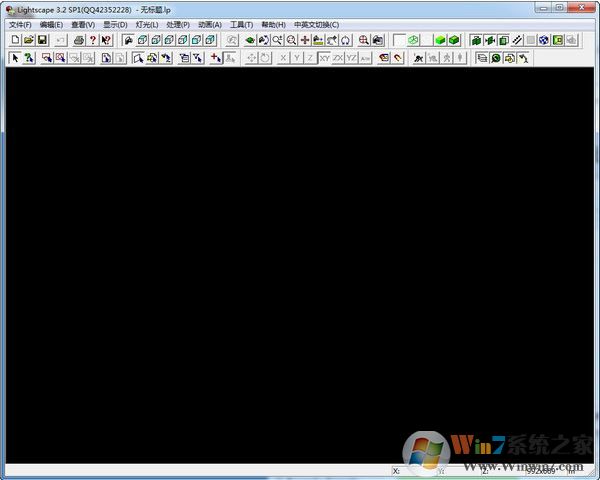Open the 文件(F) menu
The height and width of the screenshot is (480, 600).
(20, 24)
